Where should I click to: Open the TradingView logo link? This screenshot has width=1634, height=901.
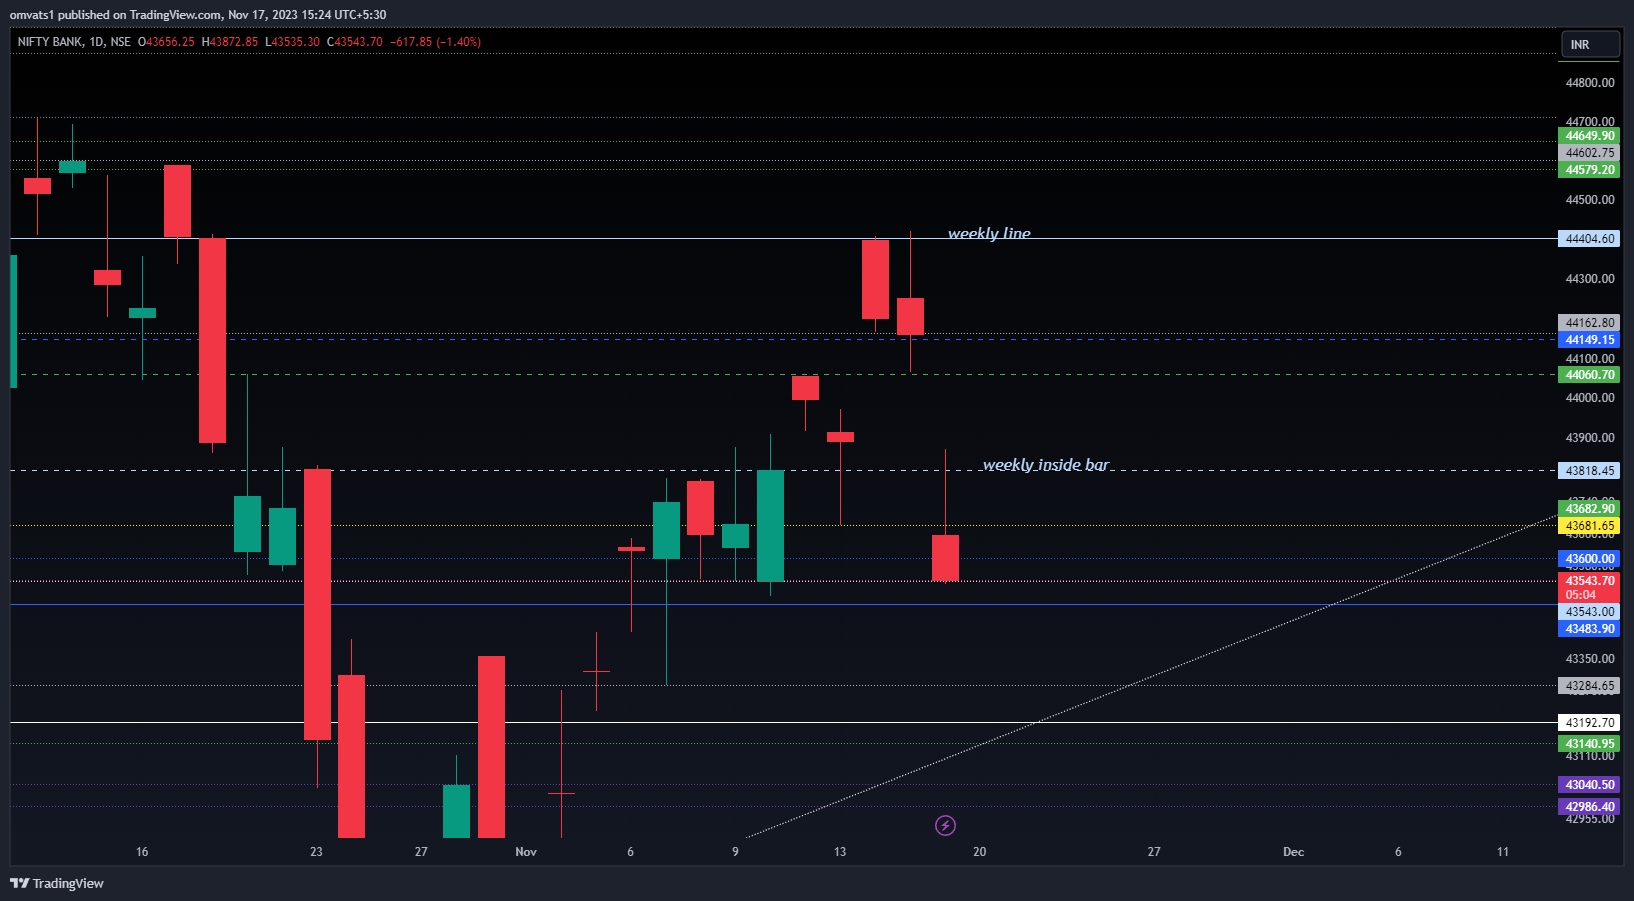pos(57,883)
